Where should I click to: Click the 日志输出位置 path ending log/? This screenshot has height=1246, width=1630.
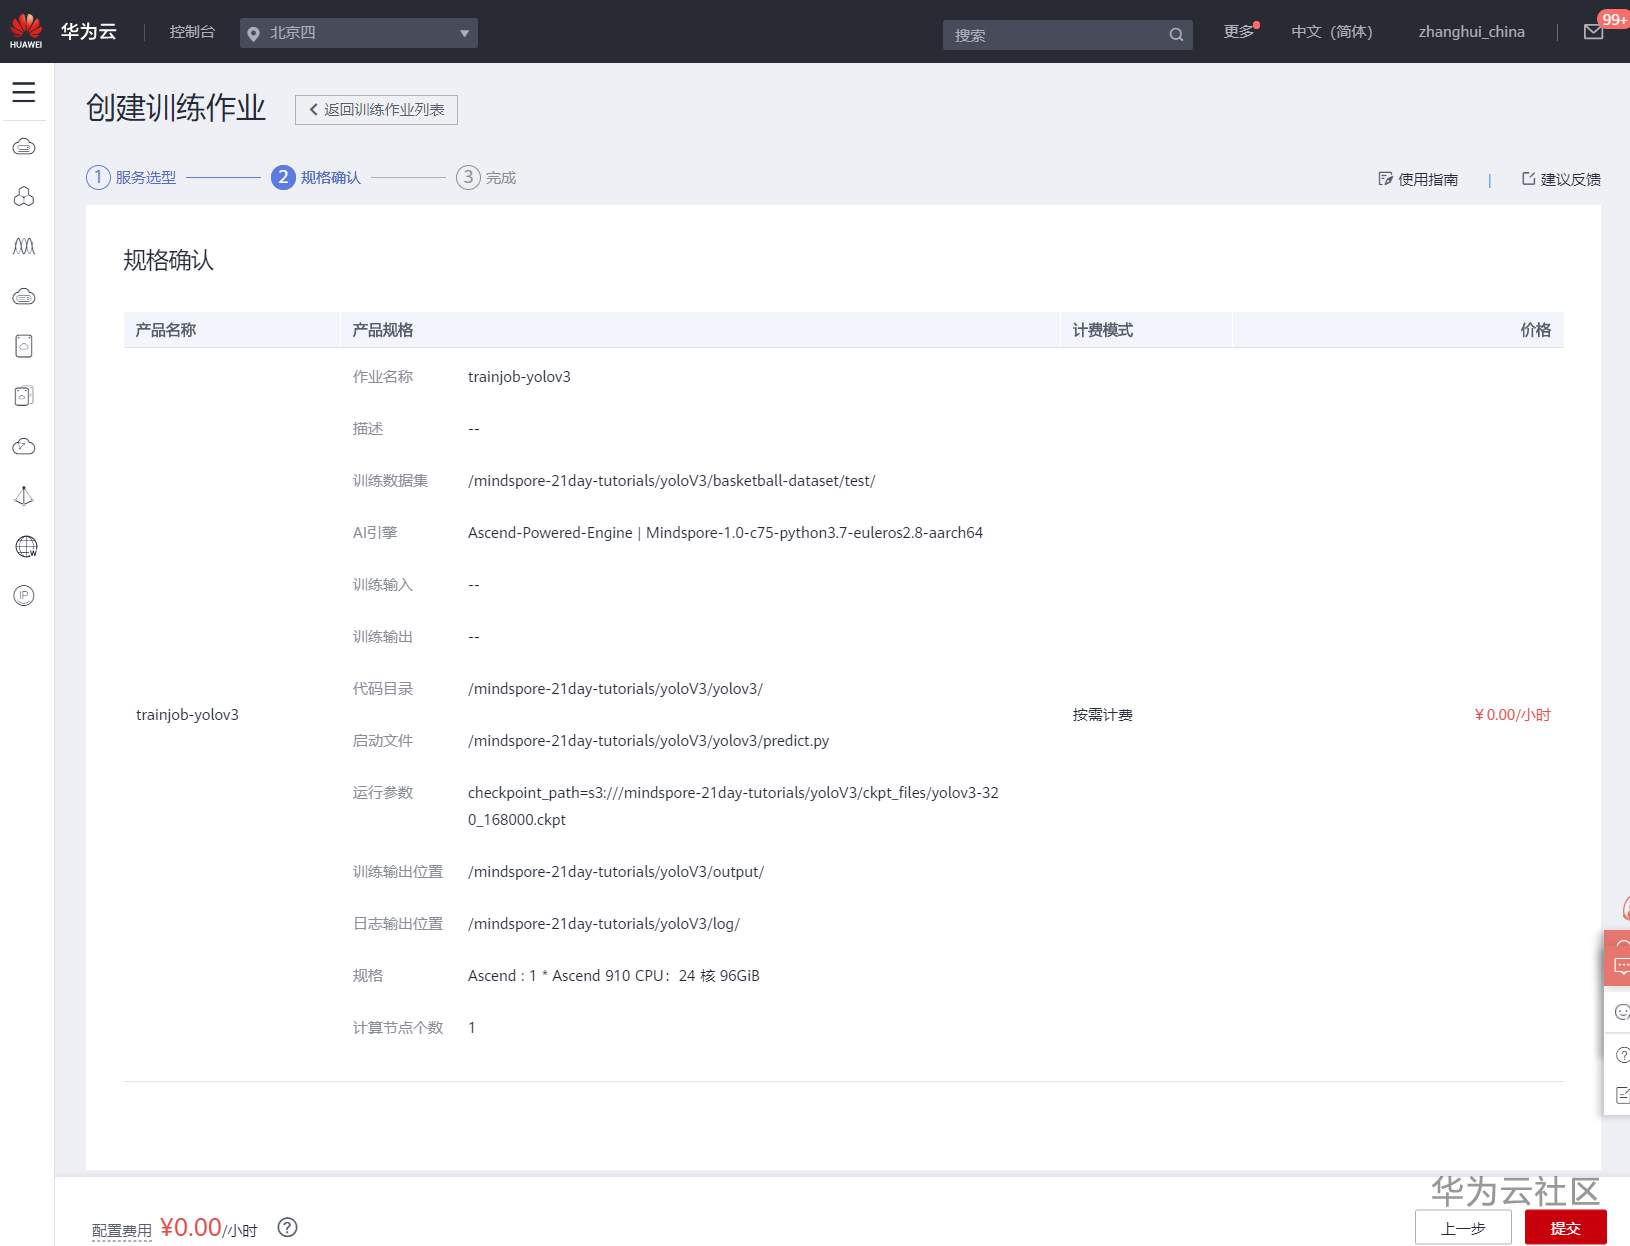[604, 924]
